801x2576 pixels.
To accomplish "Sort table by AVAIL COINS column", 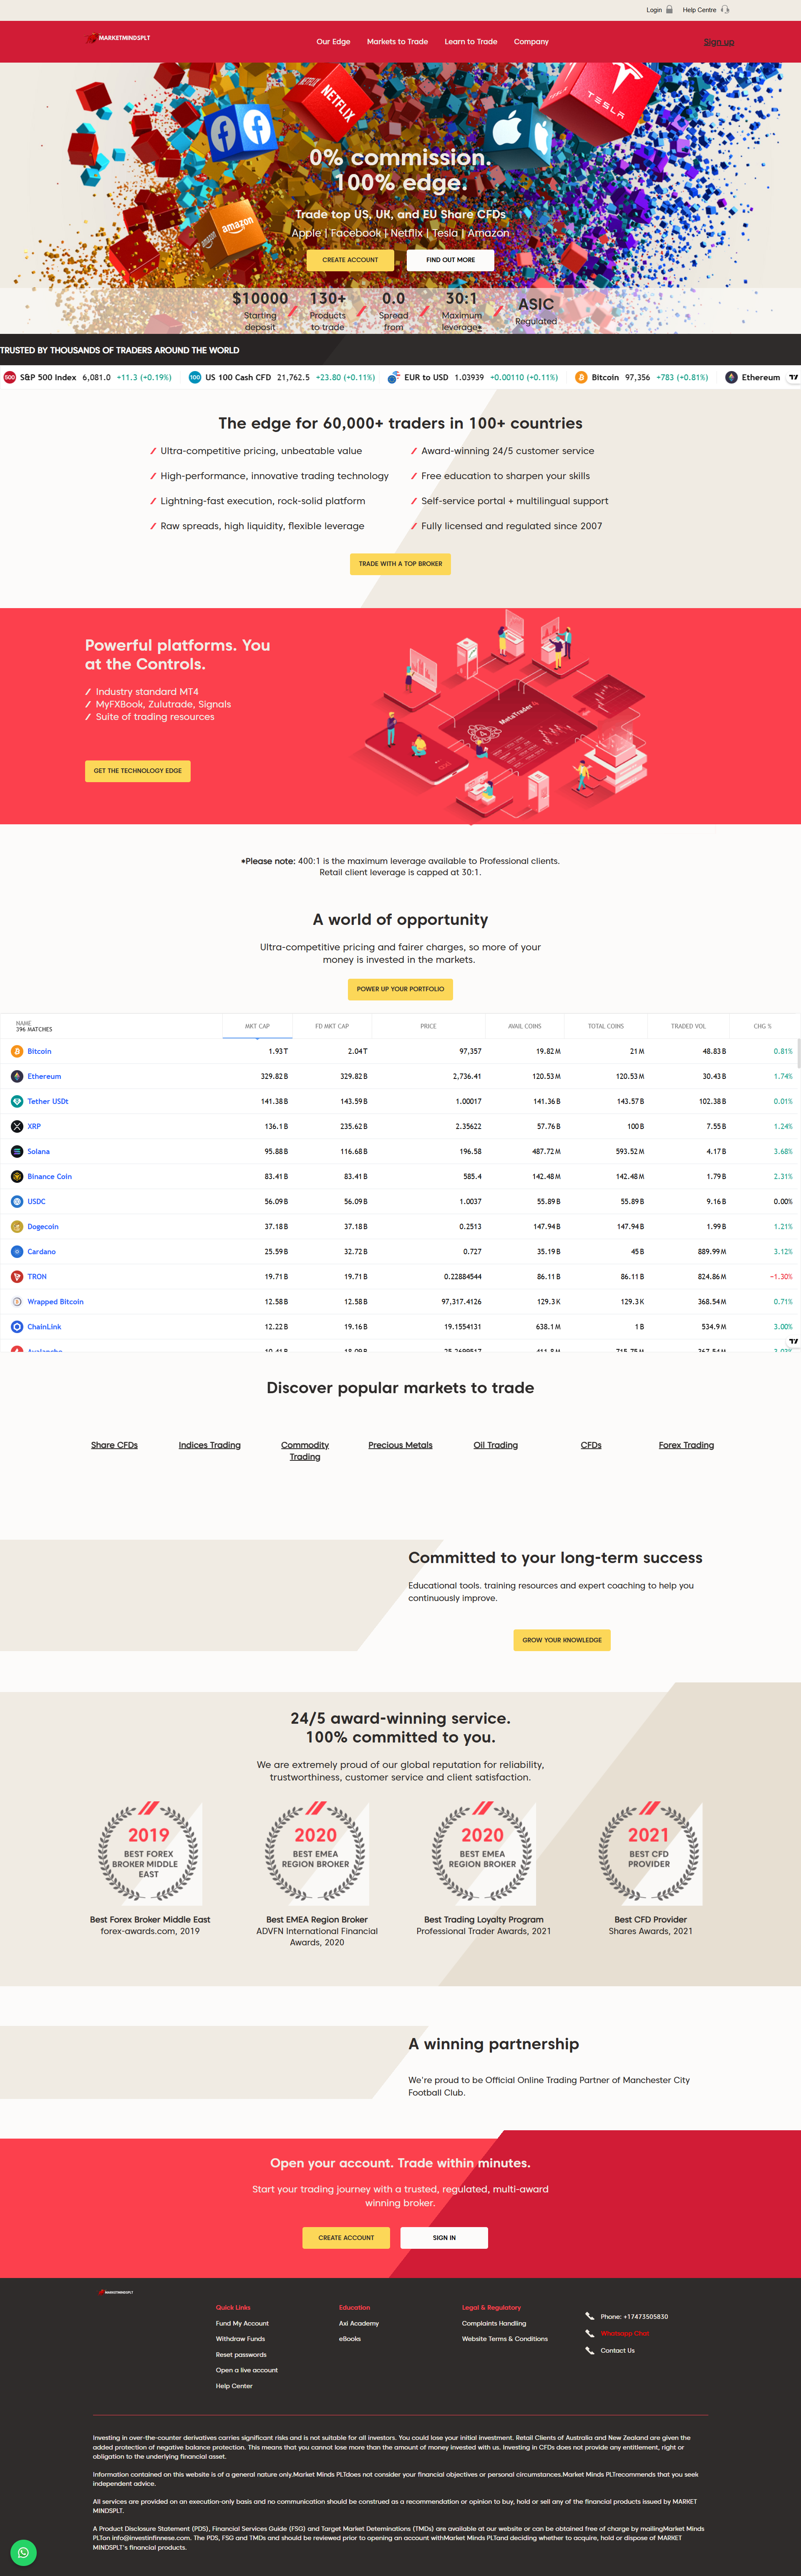I will pos(524,1026).
